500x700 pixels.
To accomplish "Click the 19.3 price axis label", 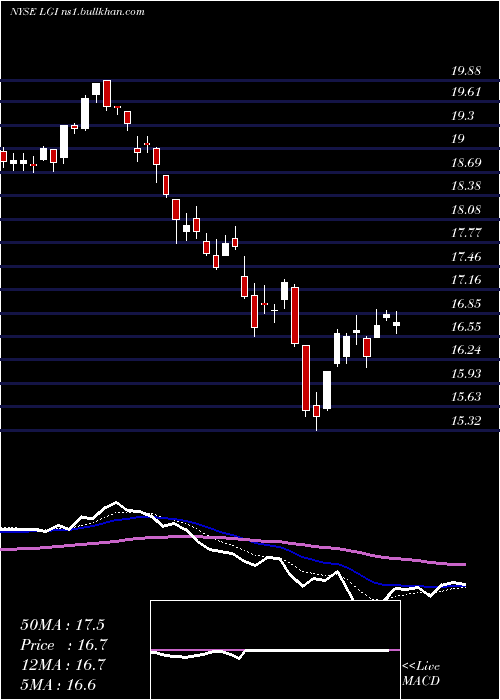I will 463,116.
